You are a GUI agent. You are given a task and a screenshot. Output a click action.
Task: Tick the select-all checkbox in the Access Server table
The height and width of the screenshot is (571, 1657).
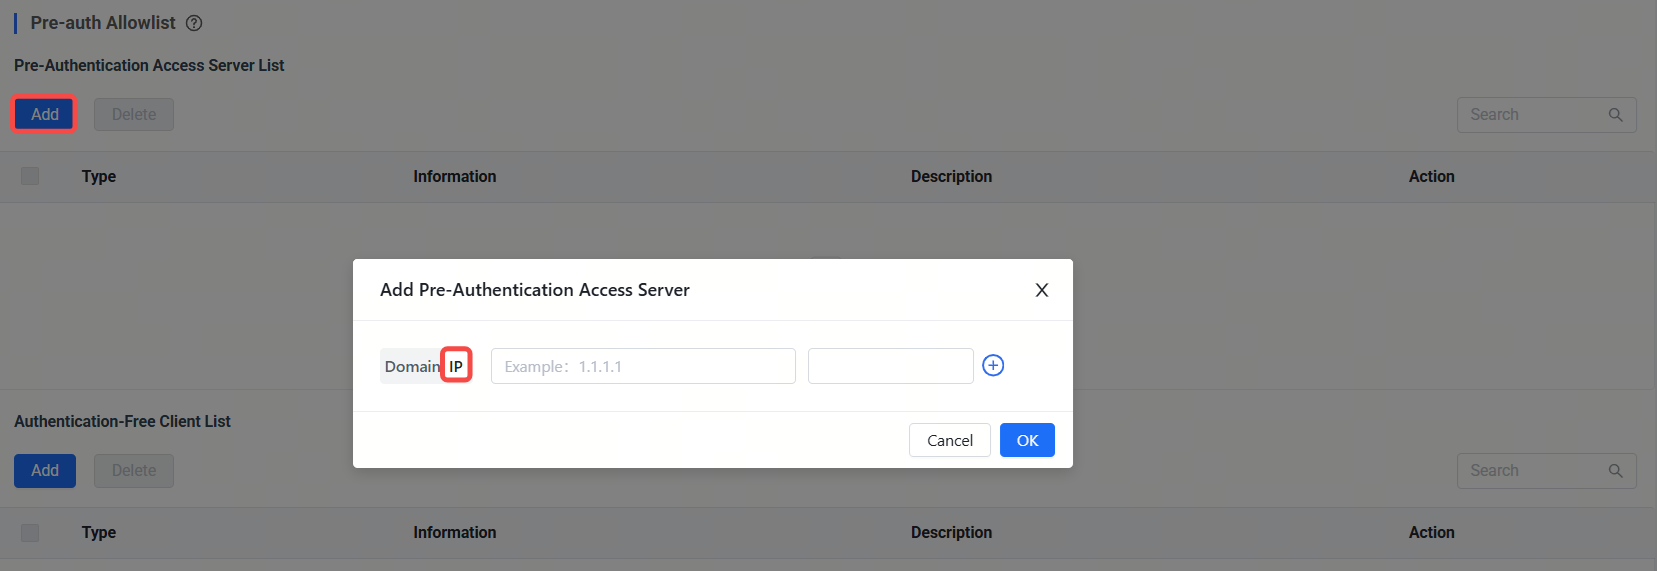30,176
